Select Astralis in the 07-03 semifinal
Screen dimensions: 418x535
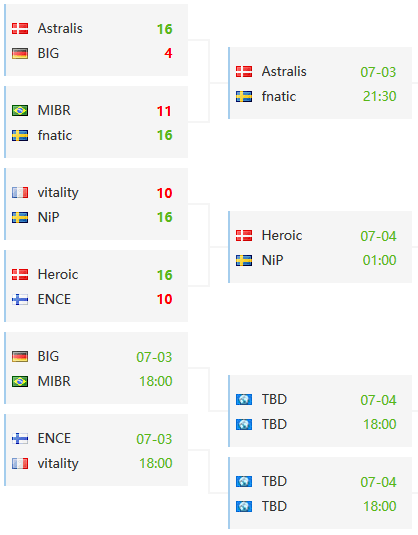pyautogui.click(x=284, y=72)
